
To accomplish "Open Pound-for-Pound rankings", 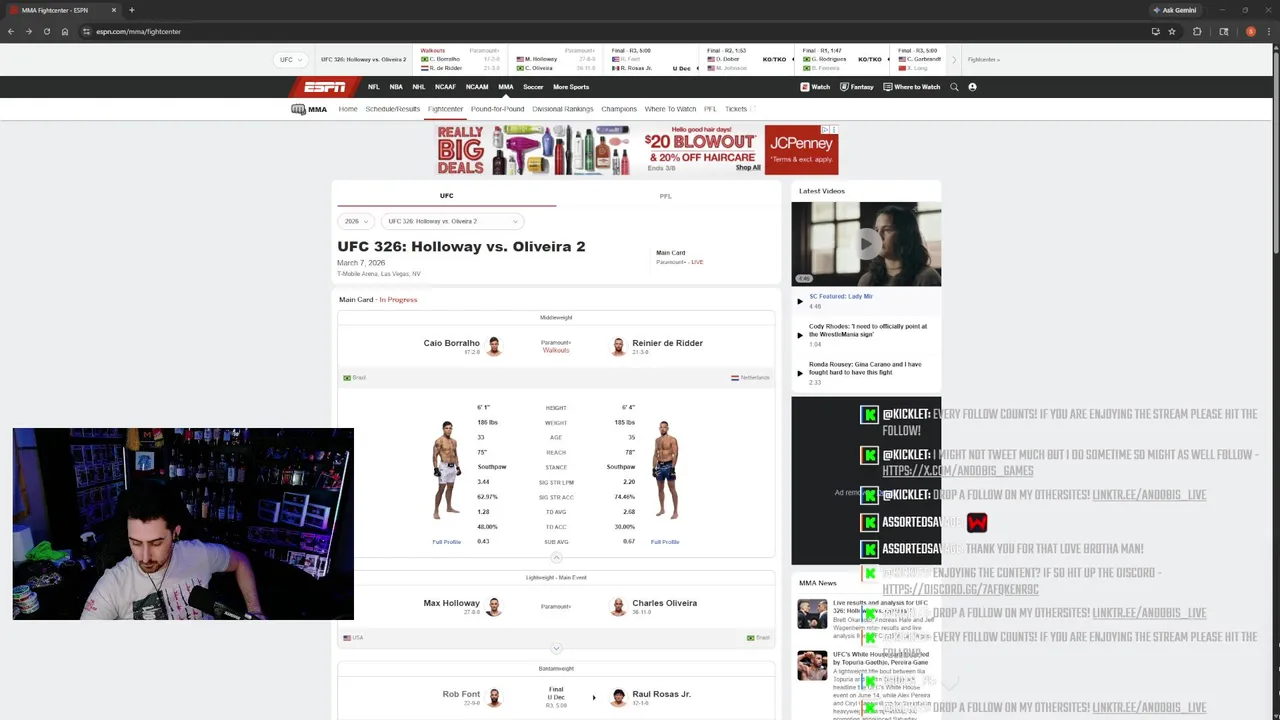I will coord(497,109).
